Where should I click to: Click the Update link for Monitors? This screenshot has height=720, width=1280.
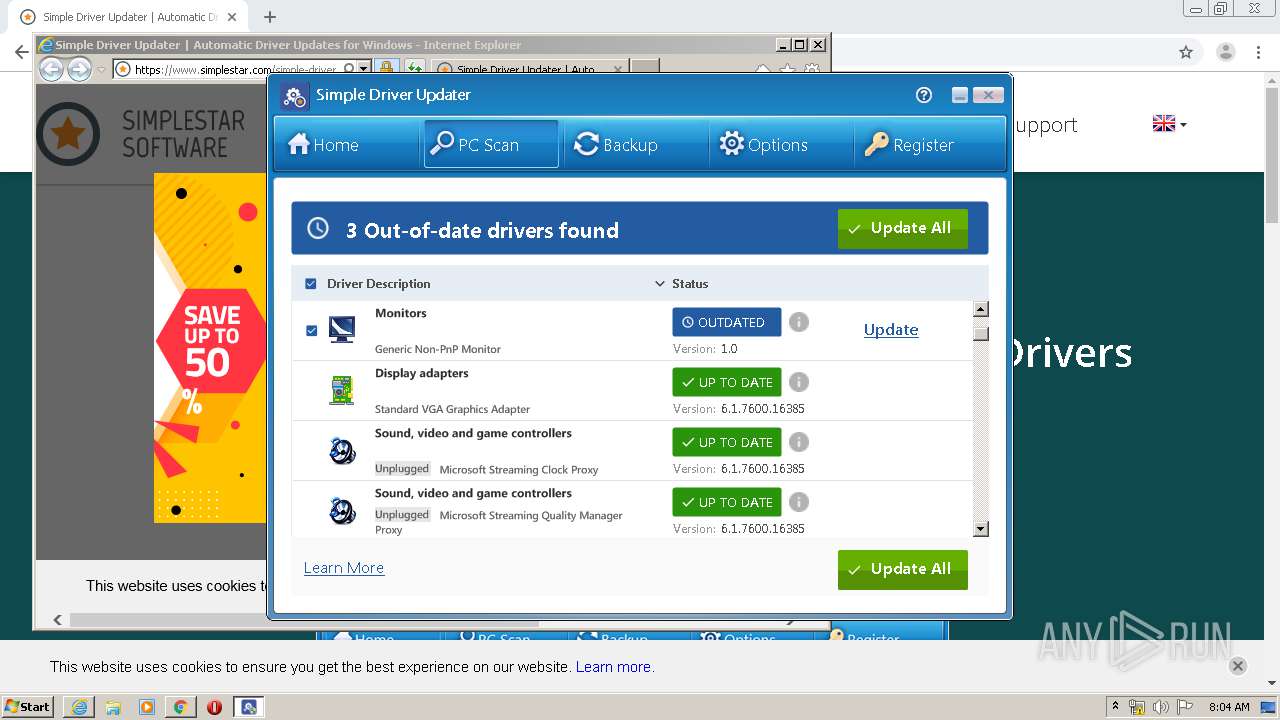pos(891,329)
